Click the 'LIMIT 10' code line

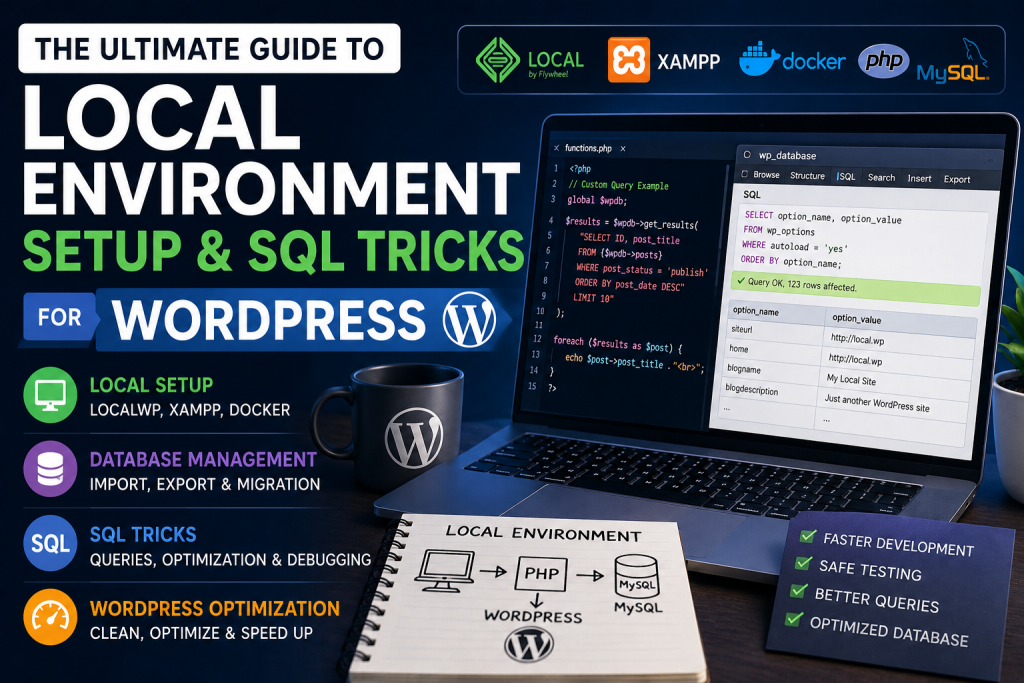[593, 298]
